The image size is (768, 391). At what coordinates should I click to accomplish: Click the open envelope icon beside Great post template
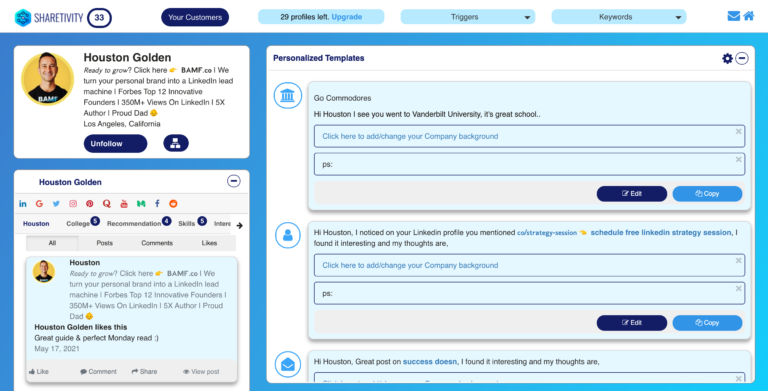288,365
